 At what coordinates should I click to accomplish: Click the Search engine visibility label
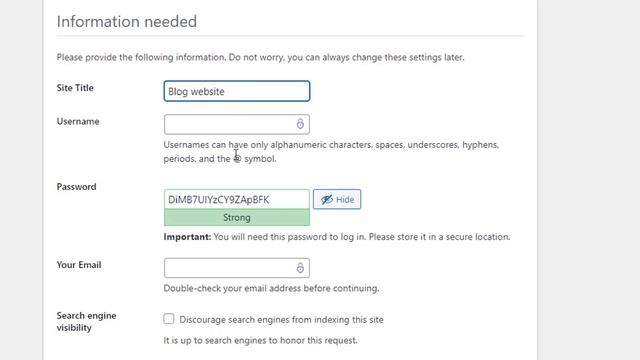[x=87, y=322]
